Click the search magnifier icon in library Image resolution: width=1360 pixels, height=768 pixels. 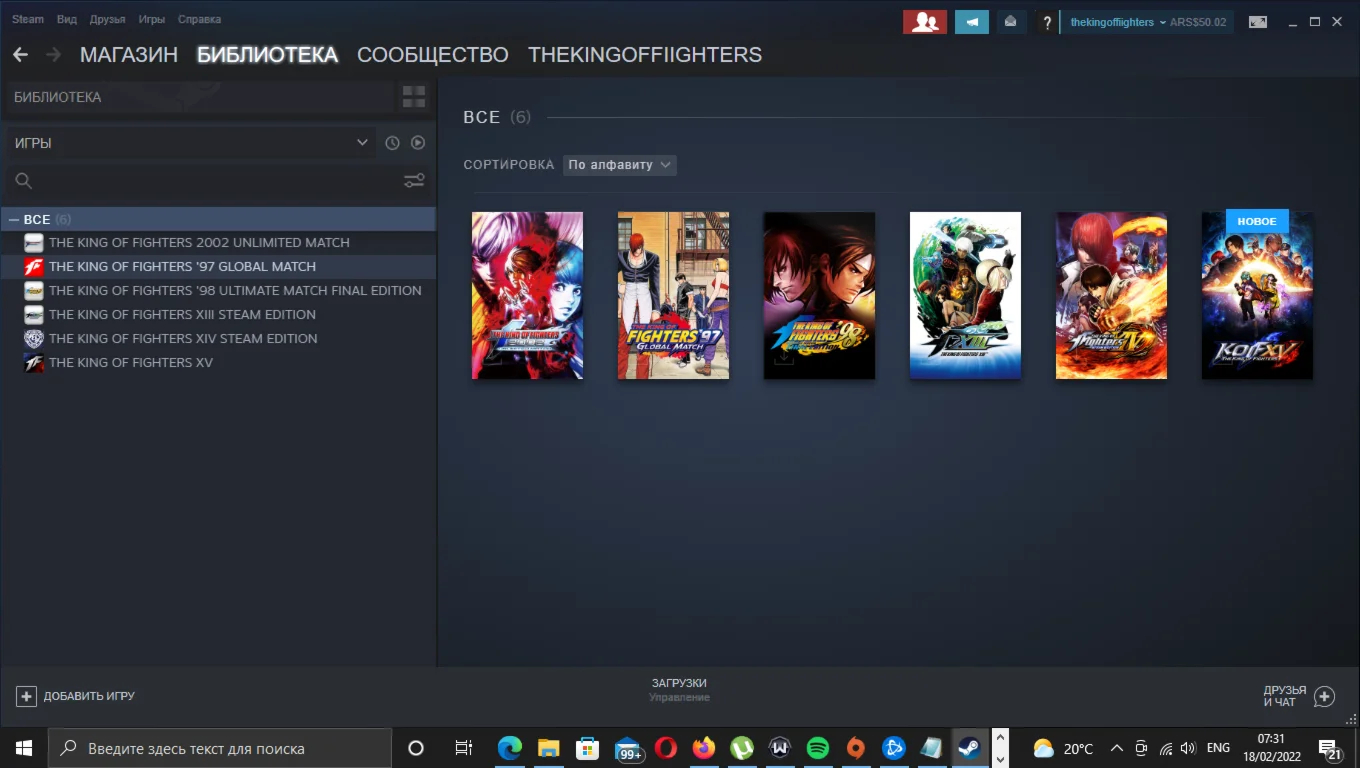point(24,181)
